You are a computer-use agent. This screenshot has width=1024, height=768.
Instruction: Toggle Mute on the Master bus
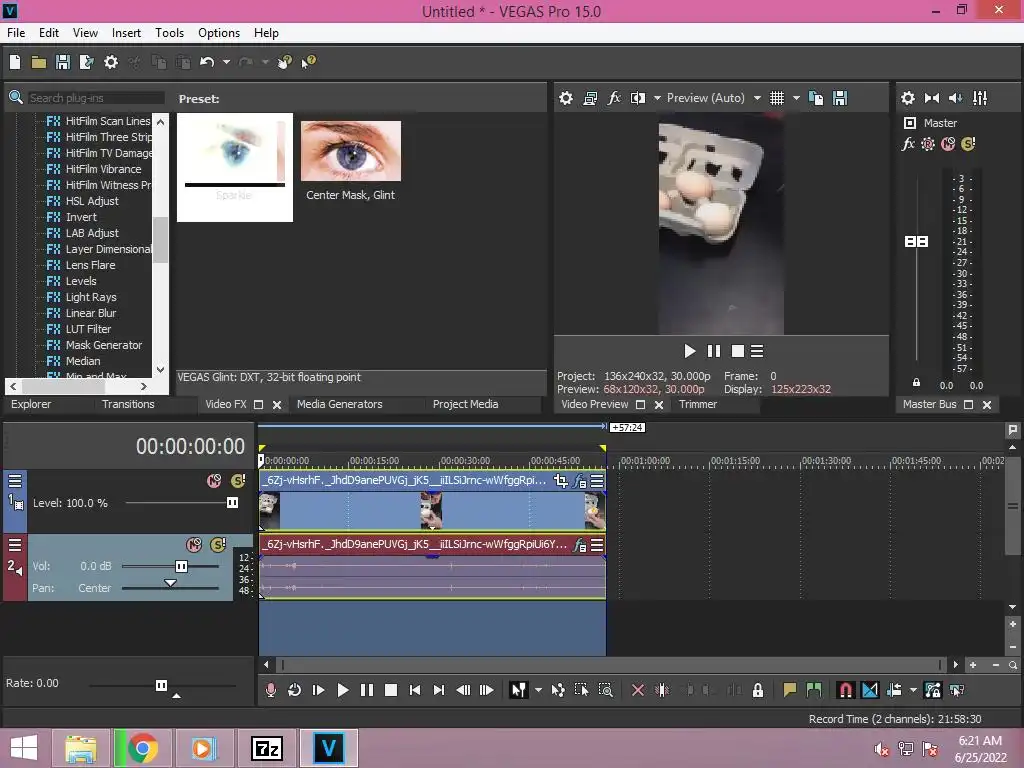click(948, 144)
